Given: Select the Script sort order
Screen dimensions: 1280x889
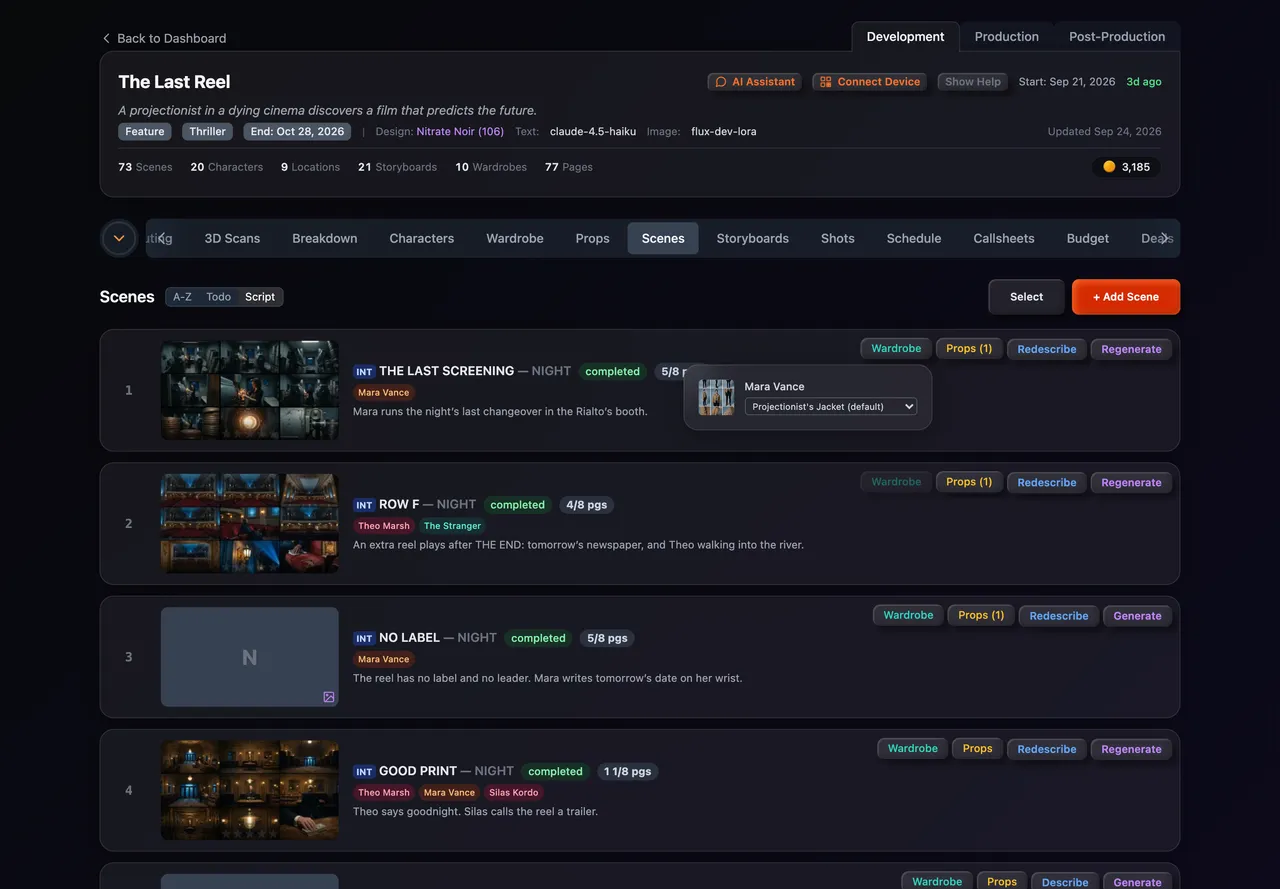Looking at the screenshot, I should (x=260, y=297).
